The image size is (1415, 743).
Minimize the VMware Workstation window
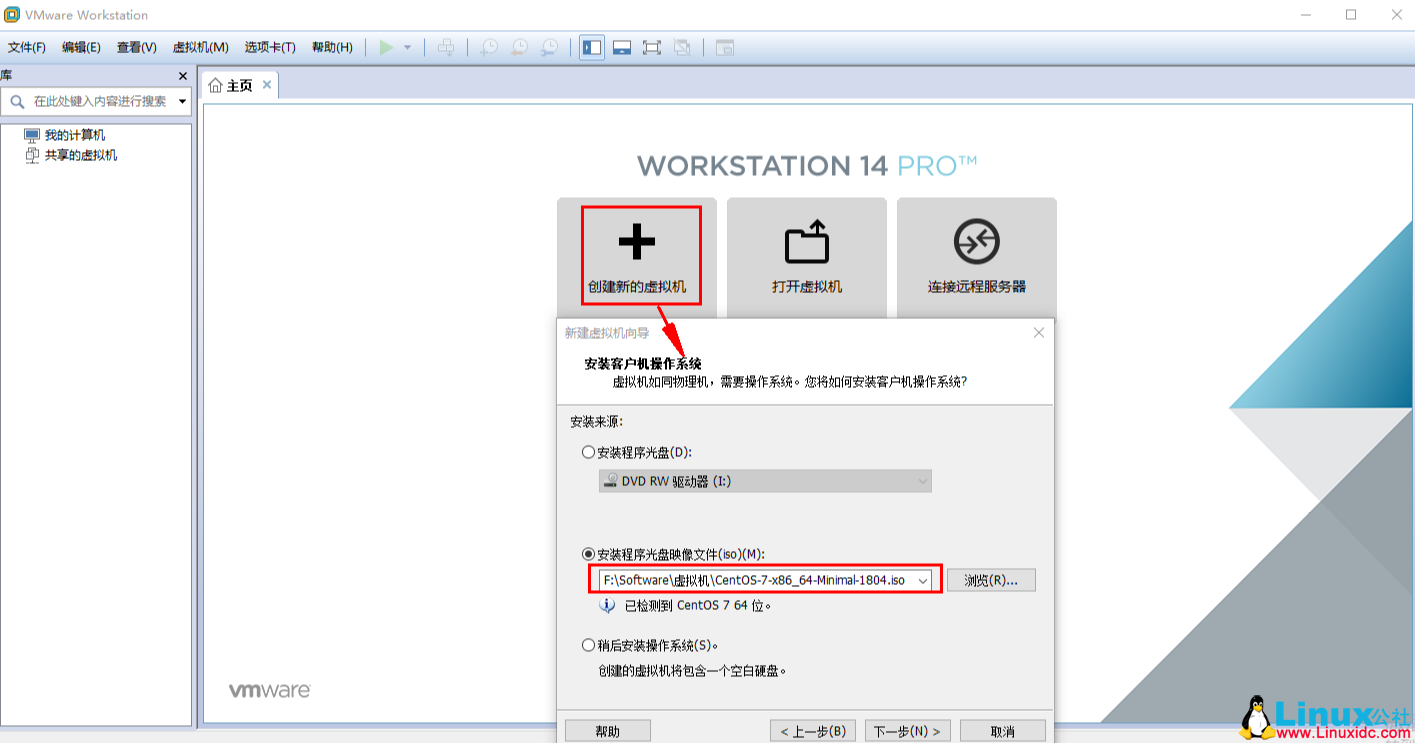[x=1307, y=15]
